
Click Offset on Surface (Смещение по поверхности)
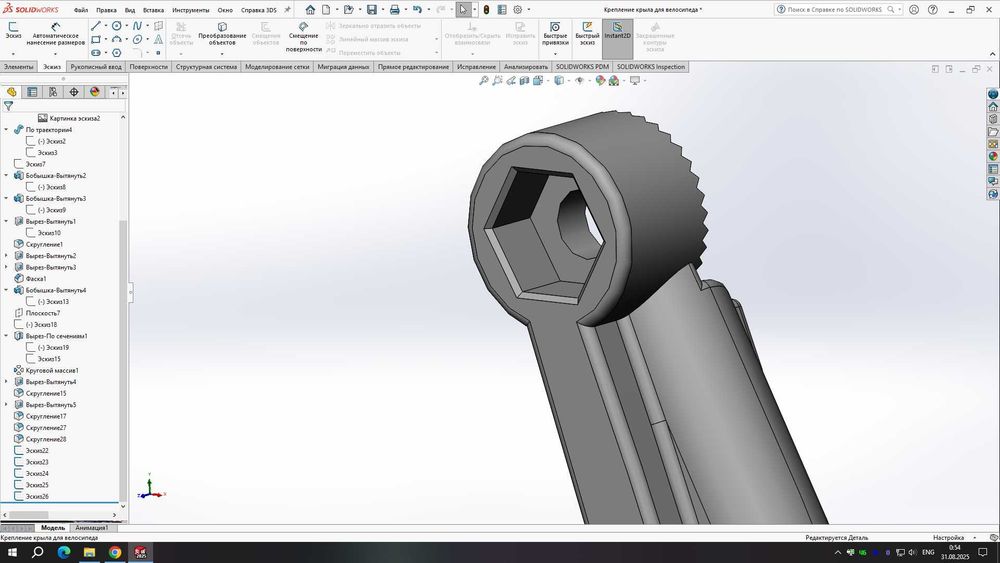coord(304,37)
